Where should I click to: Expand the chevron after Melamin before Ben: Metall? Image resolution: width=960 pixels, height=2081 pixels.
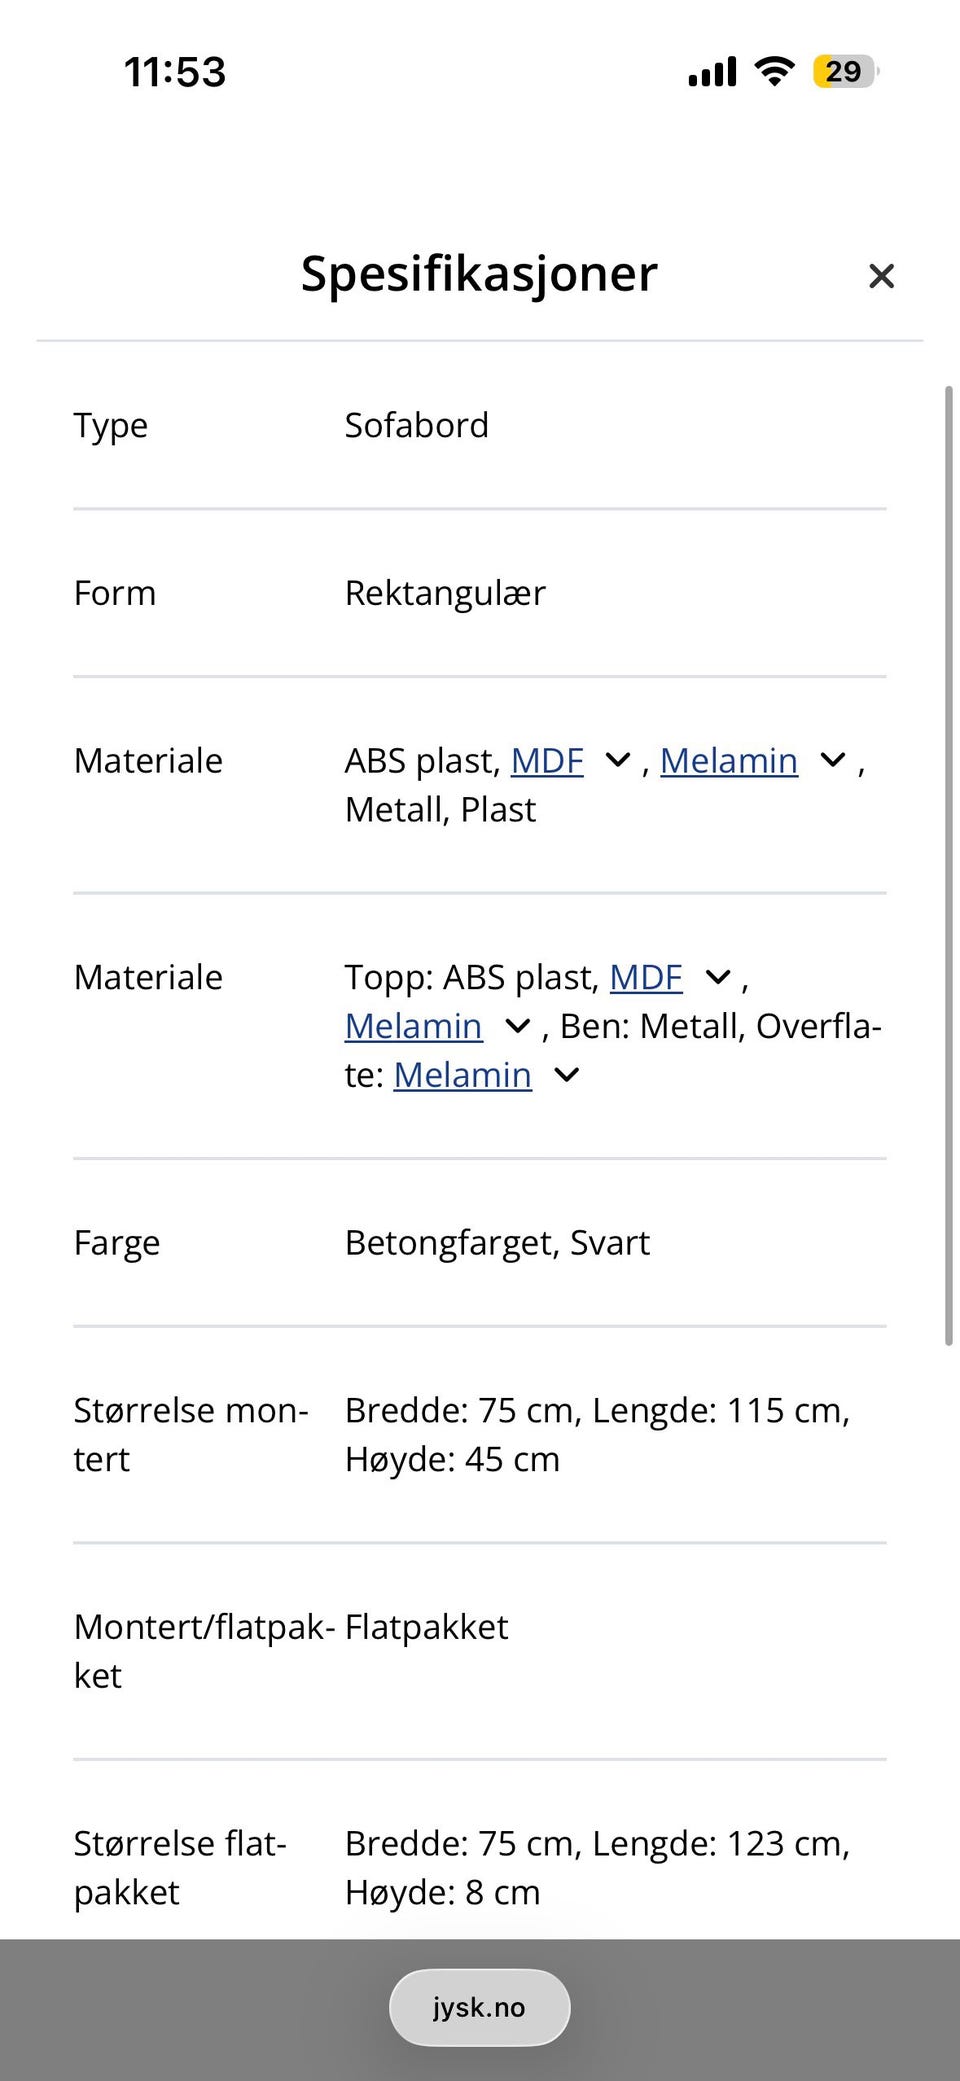(517, 1026)
